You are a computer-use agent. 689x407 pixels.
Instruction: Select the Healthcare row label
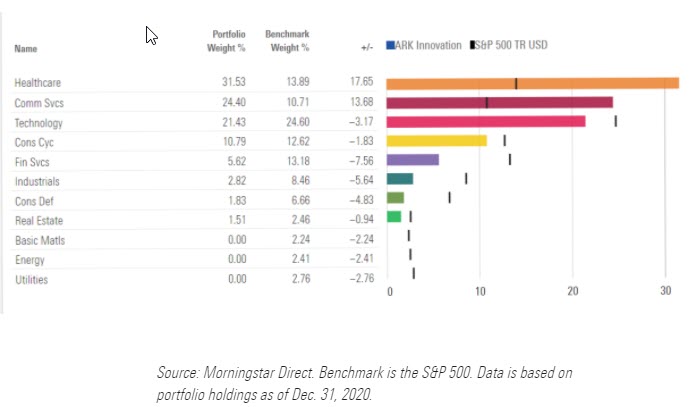click(39, 83)
